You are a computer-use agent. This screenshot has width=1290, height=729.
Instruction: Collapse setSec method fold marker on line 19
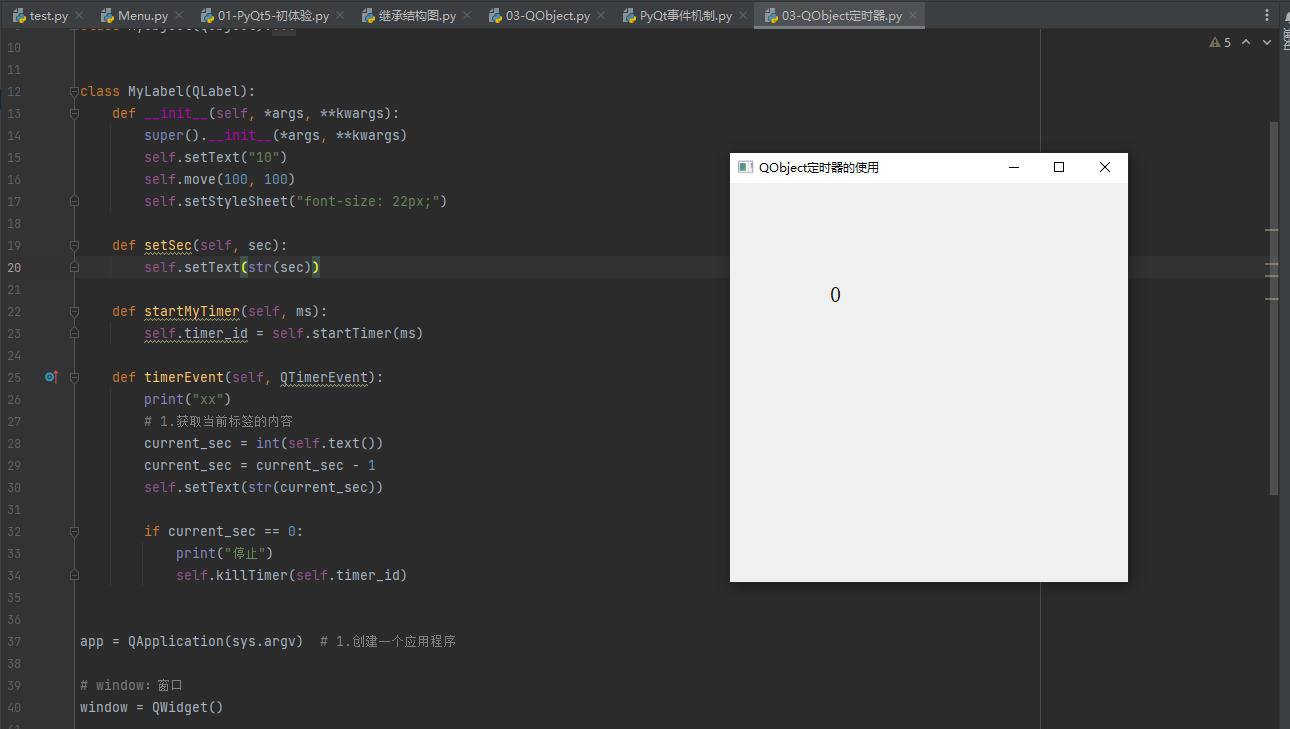click(74, 246)
